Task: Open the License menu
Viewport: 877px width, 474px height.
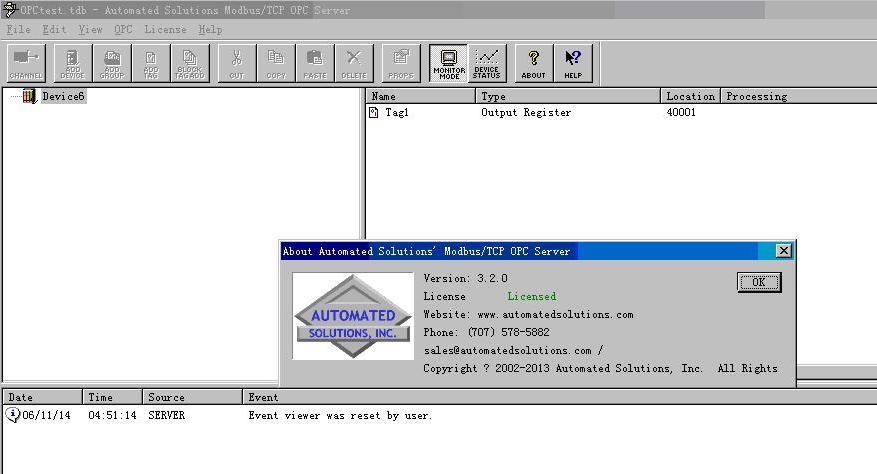Action: [165, 30]
